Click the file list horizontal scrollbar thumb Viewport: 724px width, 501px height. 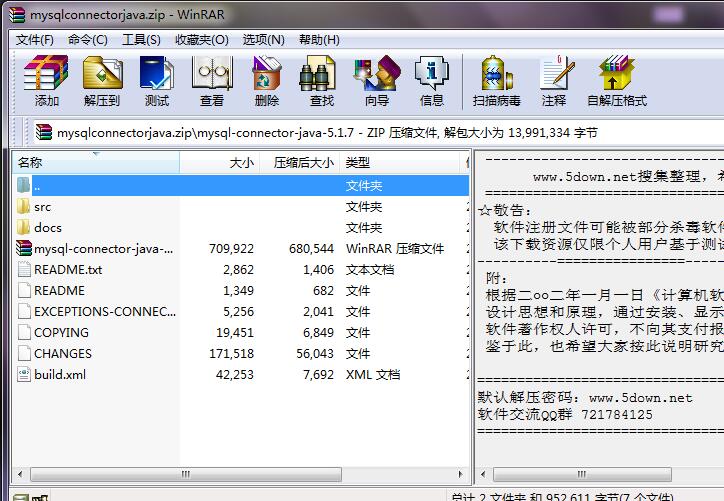tap(186, 474)
